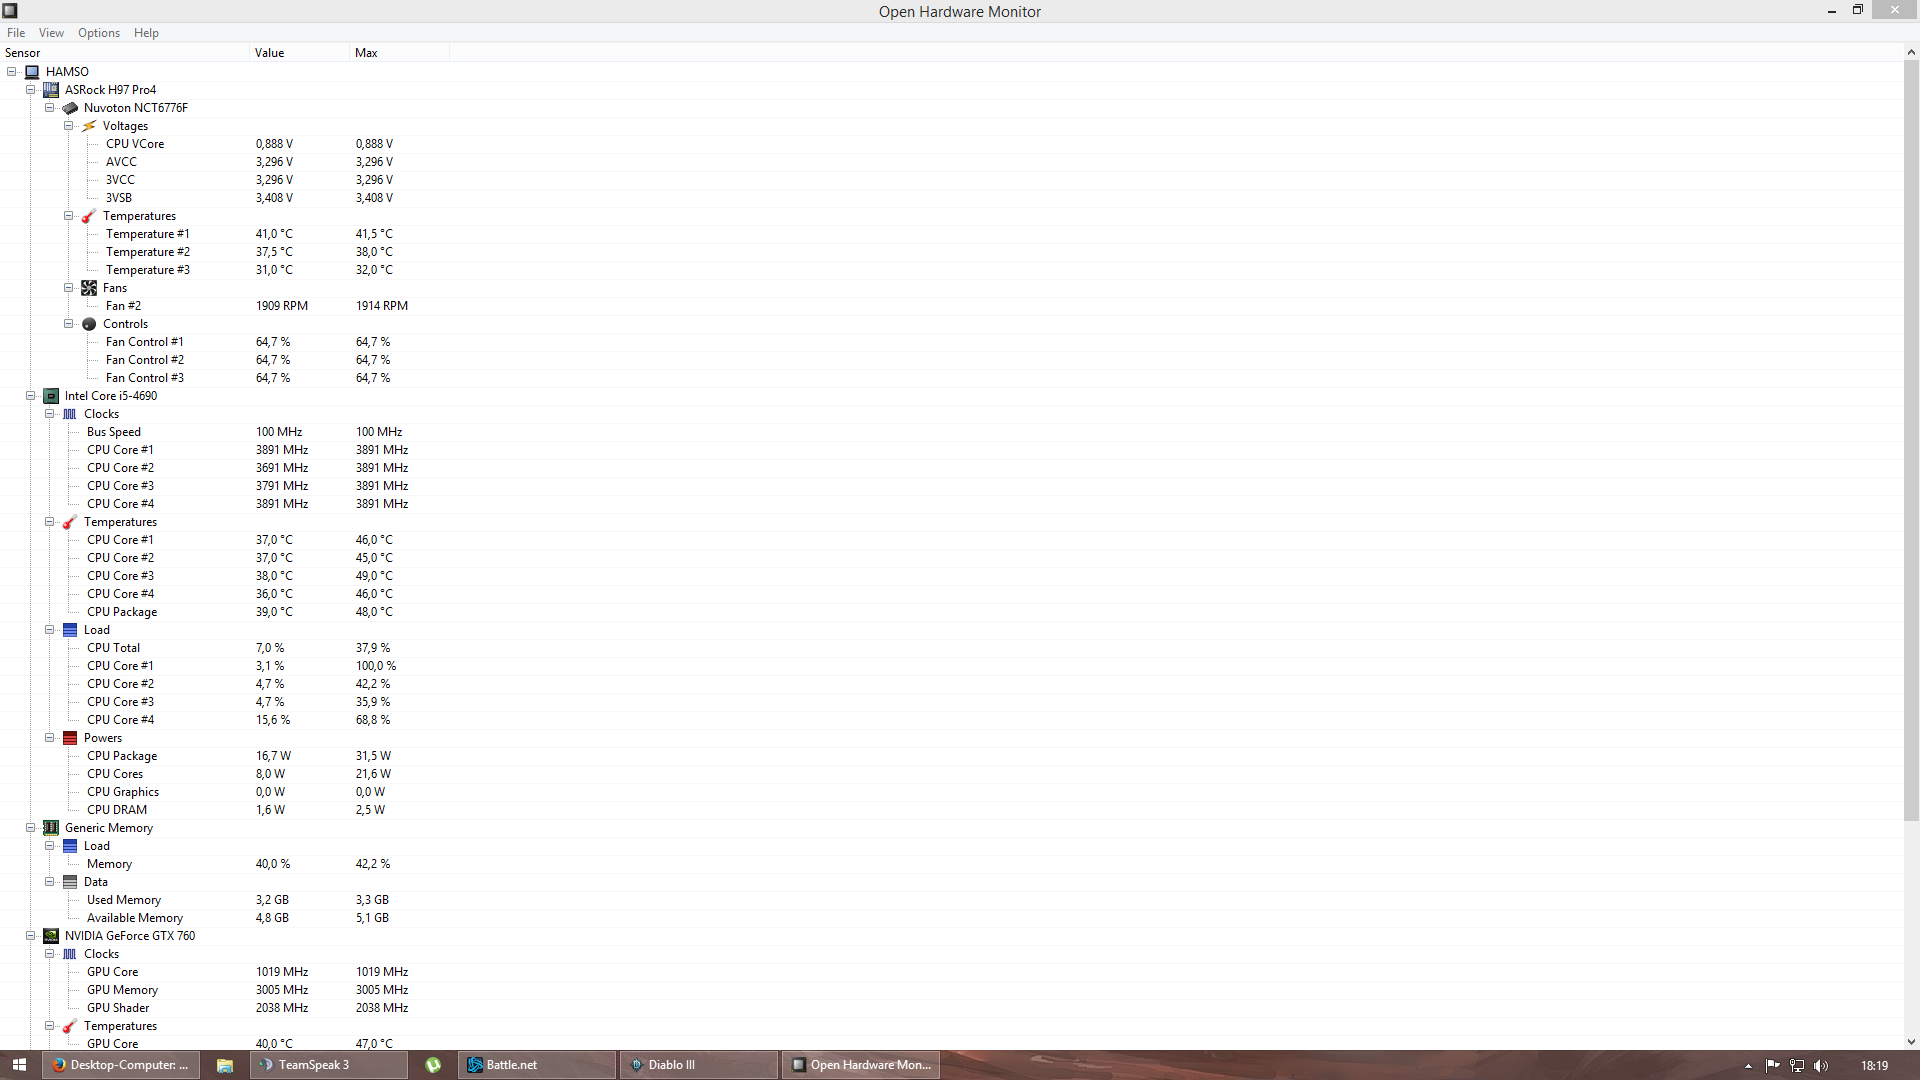Click the Powers group red icon

pos(70,738)
